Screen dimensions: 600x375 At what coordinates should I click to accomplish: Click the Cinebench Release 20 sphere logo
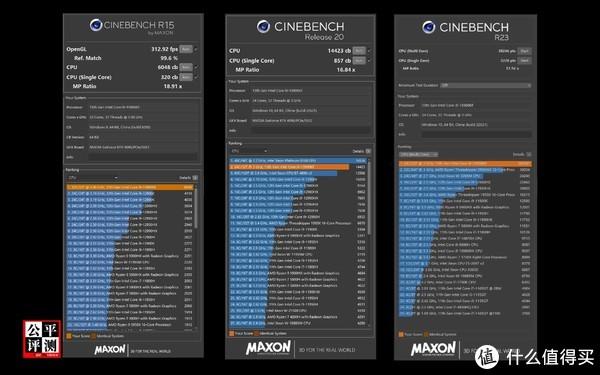pyautogui.click(x=263, y=26)
